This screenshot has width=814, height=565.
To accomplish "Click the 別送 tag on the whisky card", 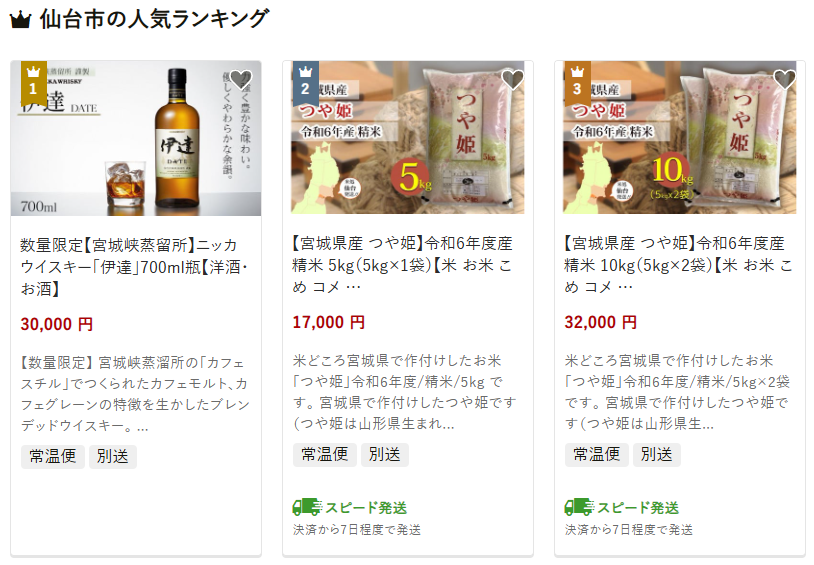I will tap(113, 456).
